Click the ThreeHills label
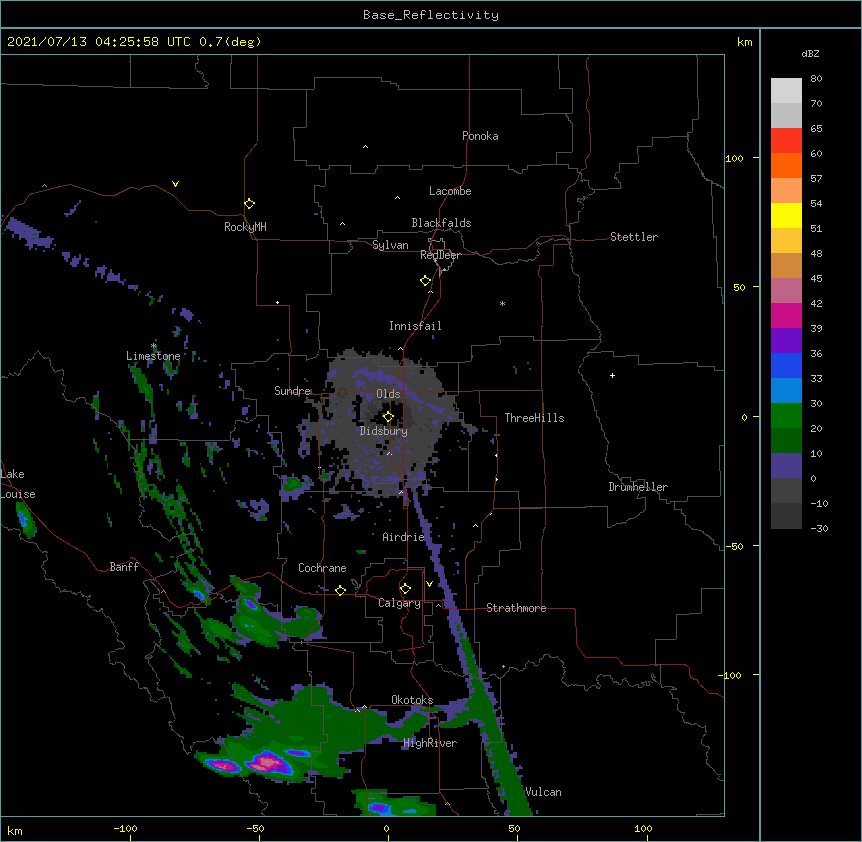The height and width of the screenshot is (842, 862). [x=534, y=418]
